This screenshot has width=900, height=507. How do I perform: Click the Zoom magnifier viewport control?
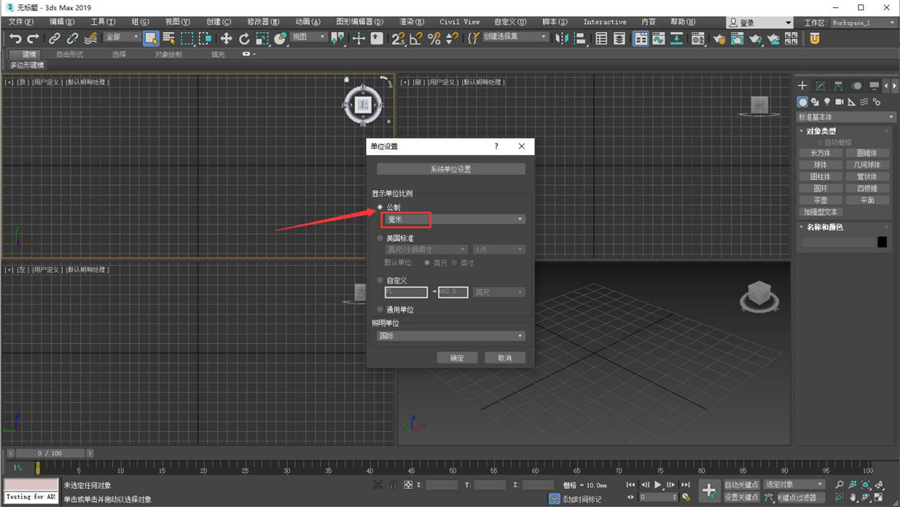839,485
